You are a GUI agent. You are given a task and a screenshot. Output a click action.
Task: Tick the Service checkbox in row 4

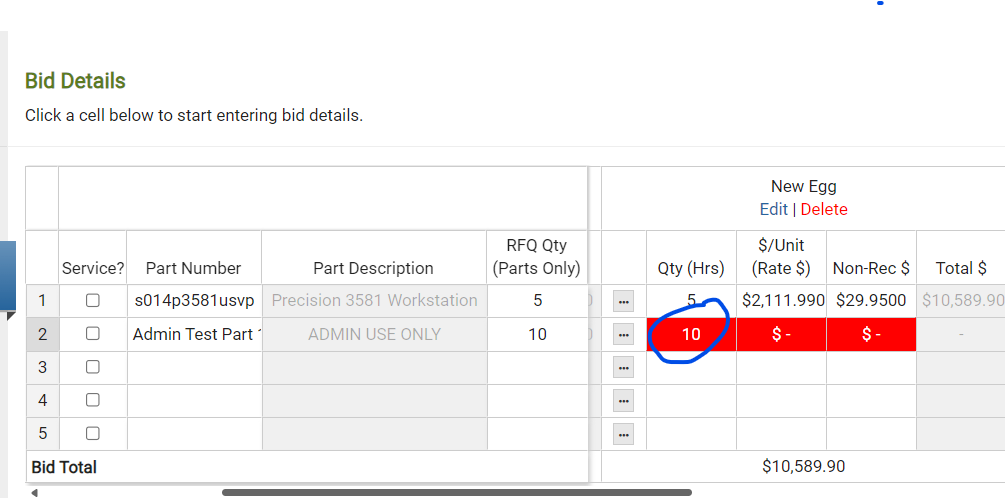point(93,400)
